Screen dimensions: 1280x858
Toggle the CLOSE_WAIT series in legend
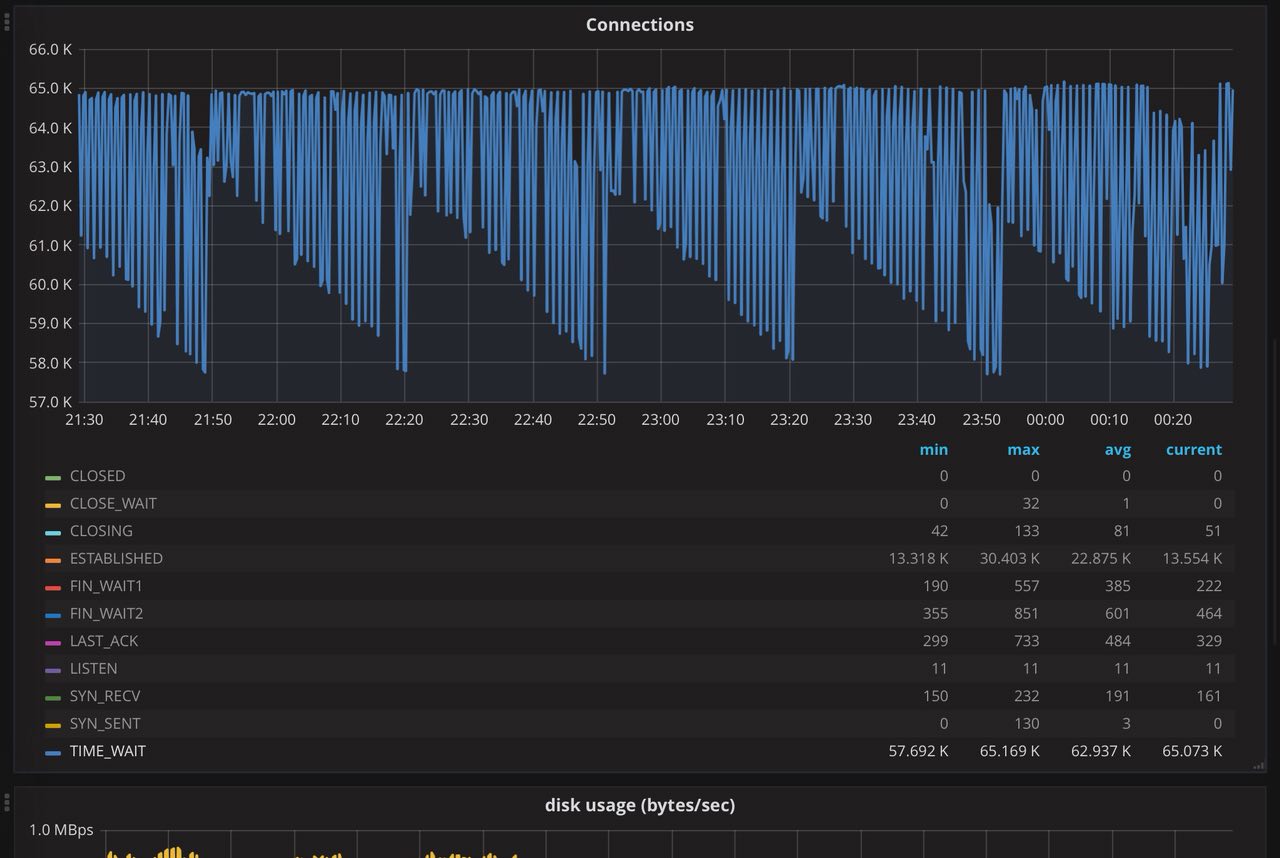coord(113,504)
